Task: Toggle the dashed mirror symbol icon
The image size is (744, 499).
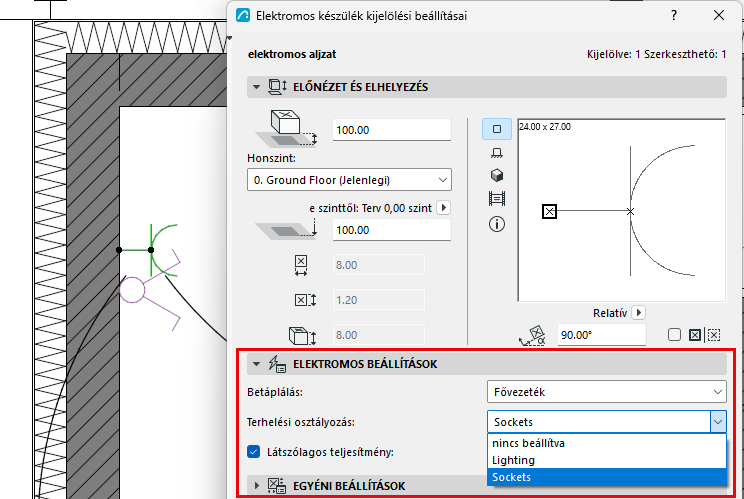Action: click(x=714, y=335)
